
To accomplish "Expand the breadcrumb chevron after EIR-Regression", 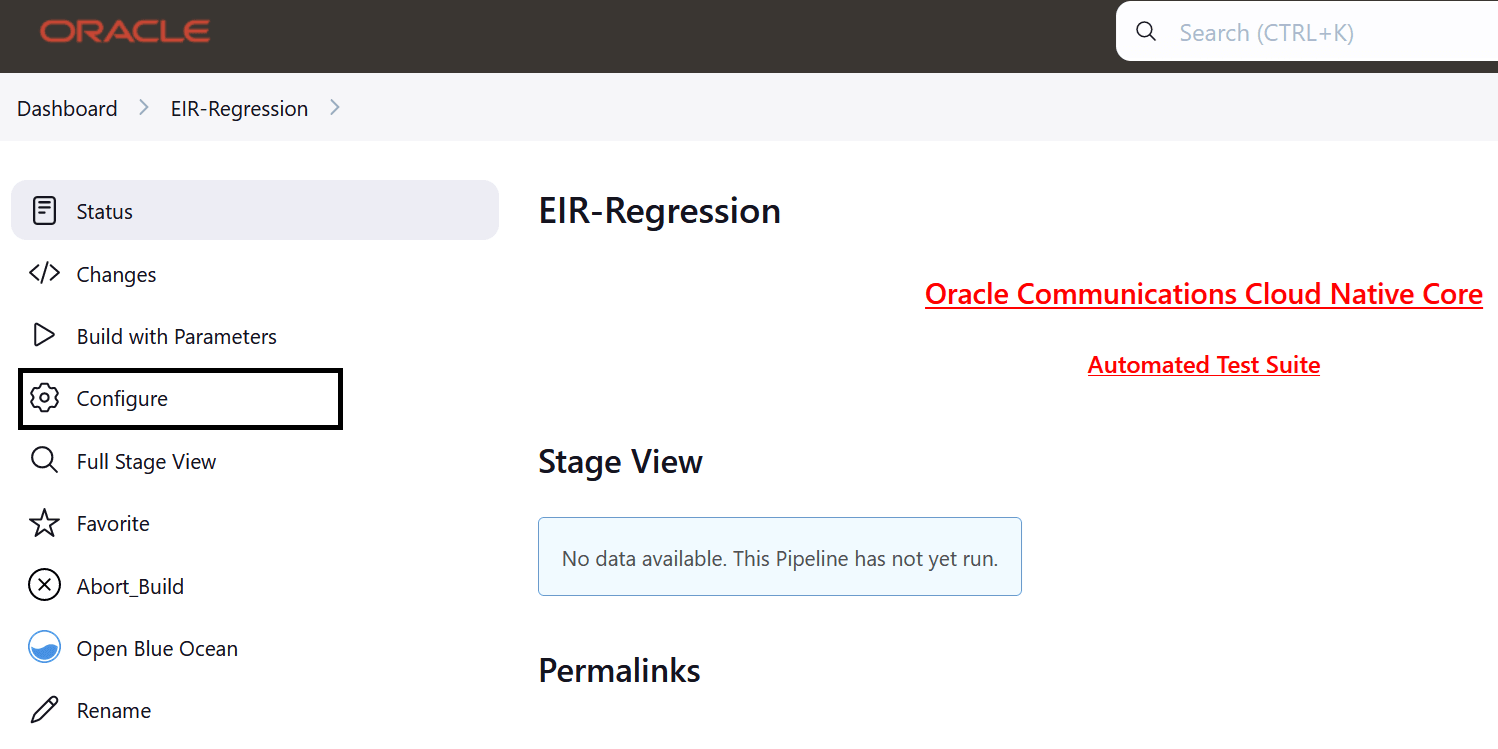I will [x=335, y=107].
